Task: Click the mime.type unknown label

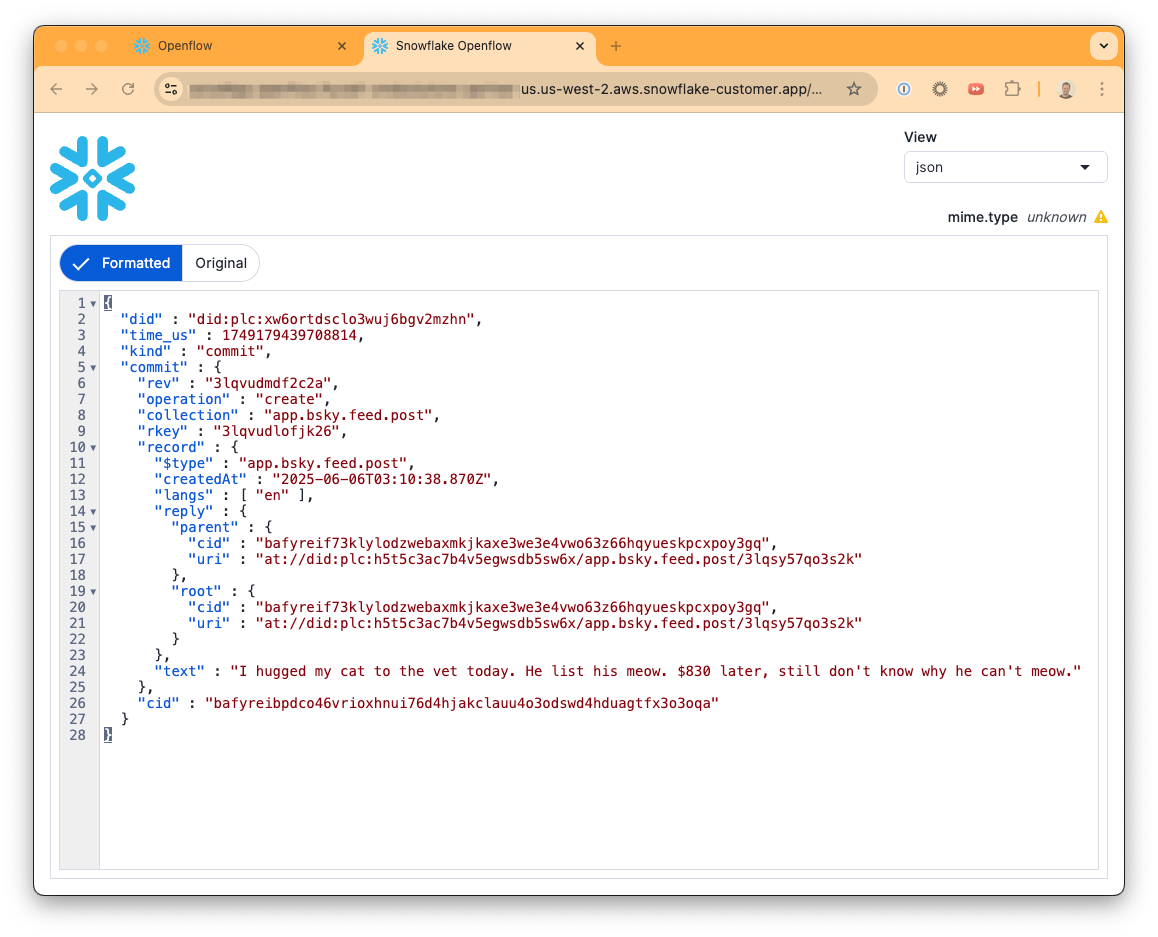Action: [1017, 217]
